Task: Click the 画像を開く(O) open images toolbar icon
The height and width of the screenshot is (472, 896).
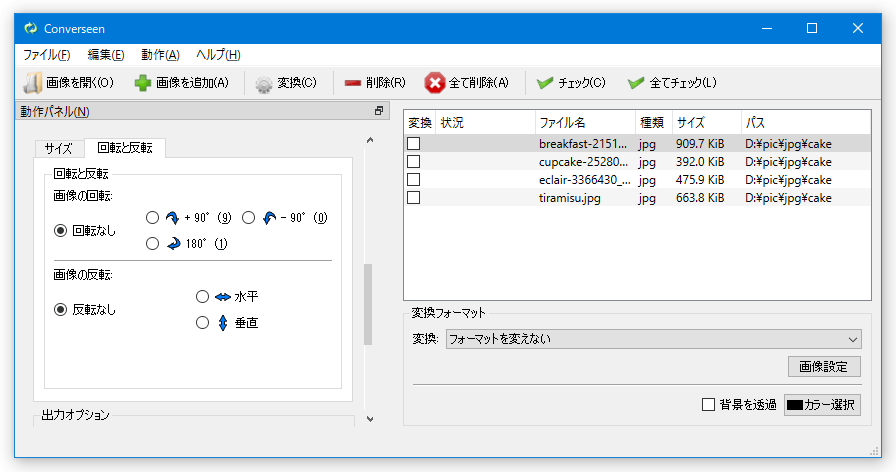Action: click(32, 83)
